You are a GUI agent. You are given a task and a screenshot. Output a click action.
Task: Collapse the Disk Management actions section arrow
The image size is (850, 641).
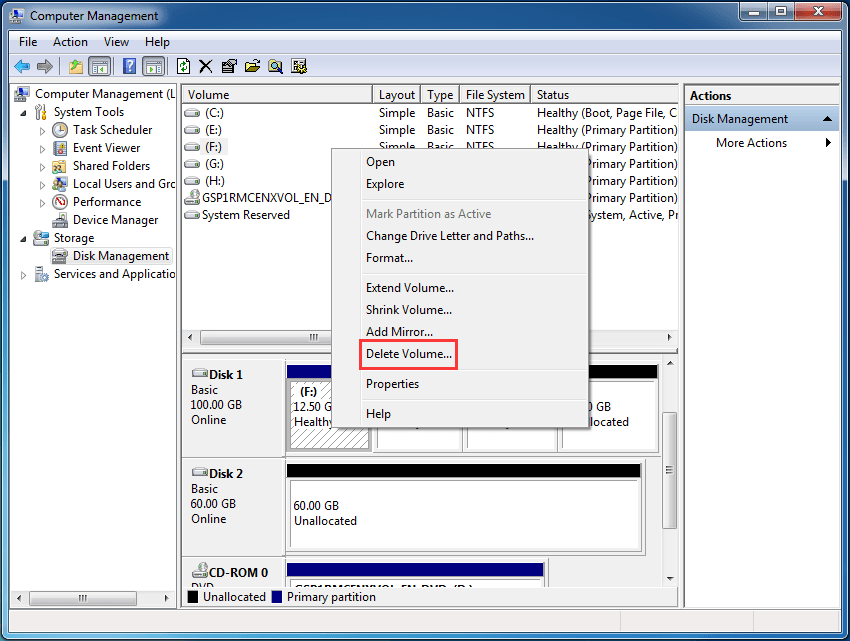coord(827,119)
